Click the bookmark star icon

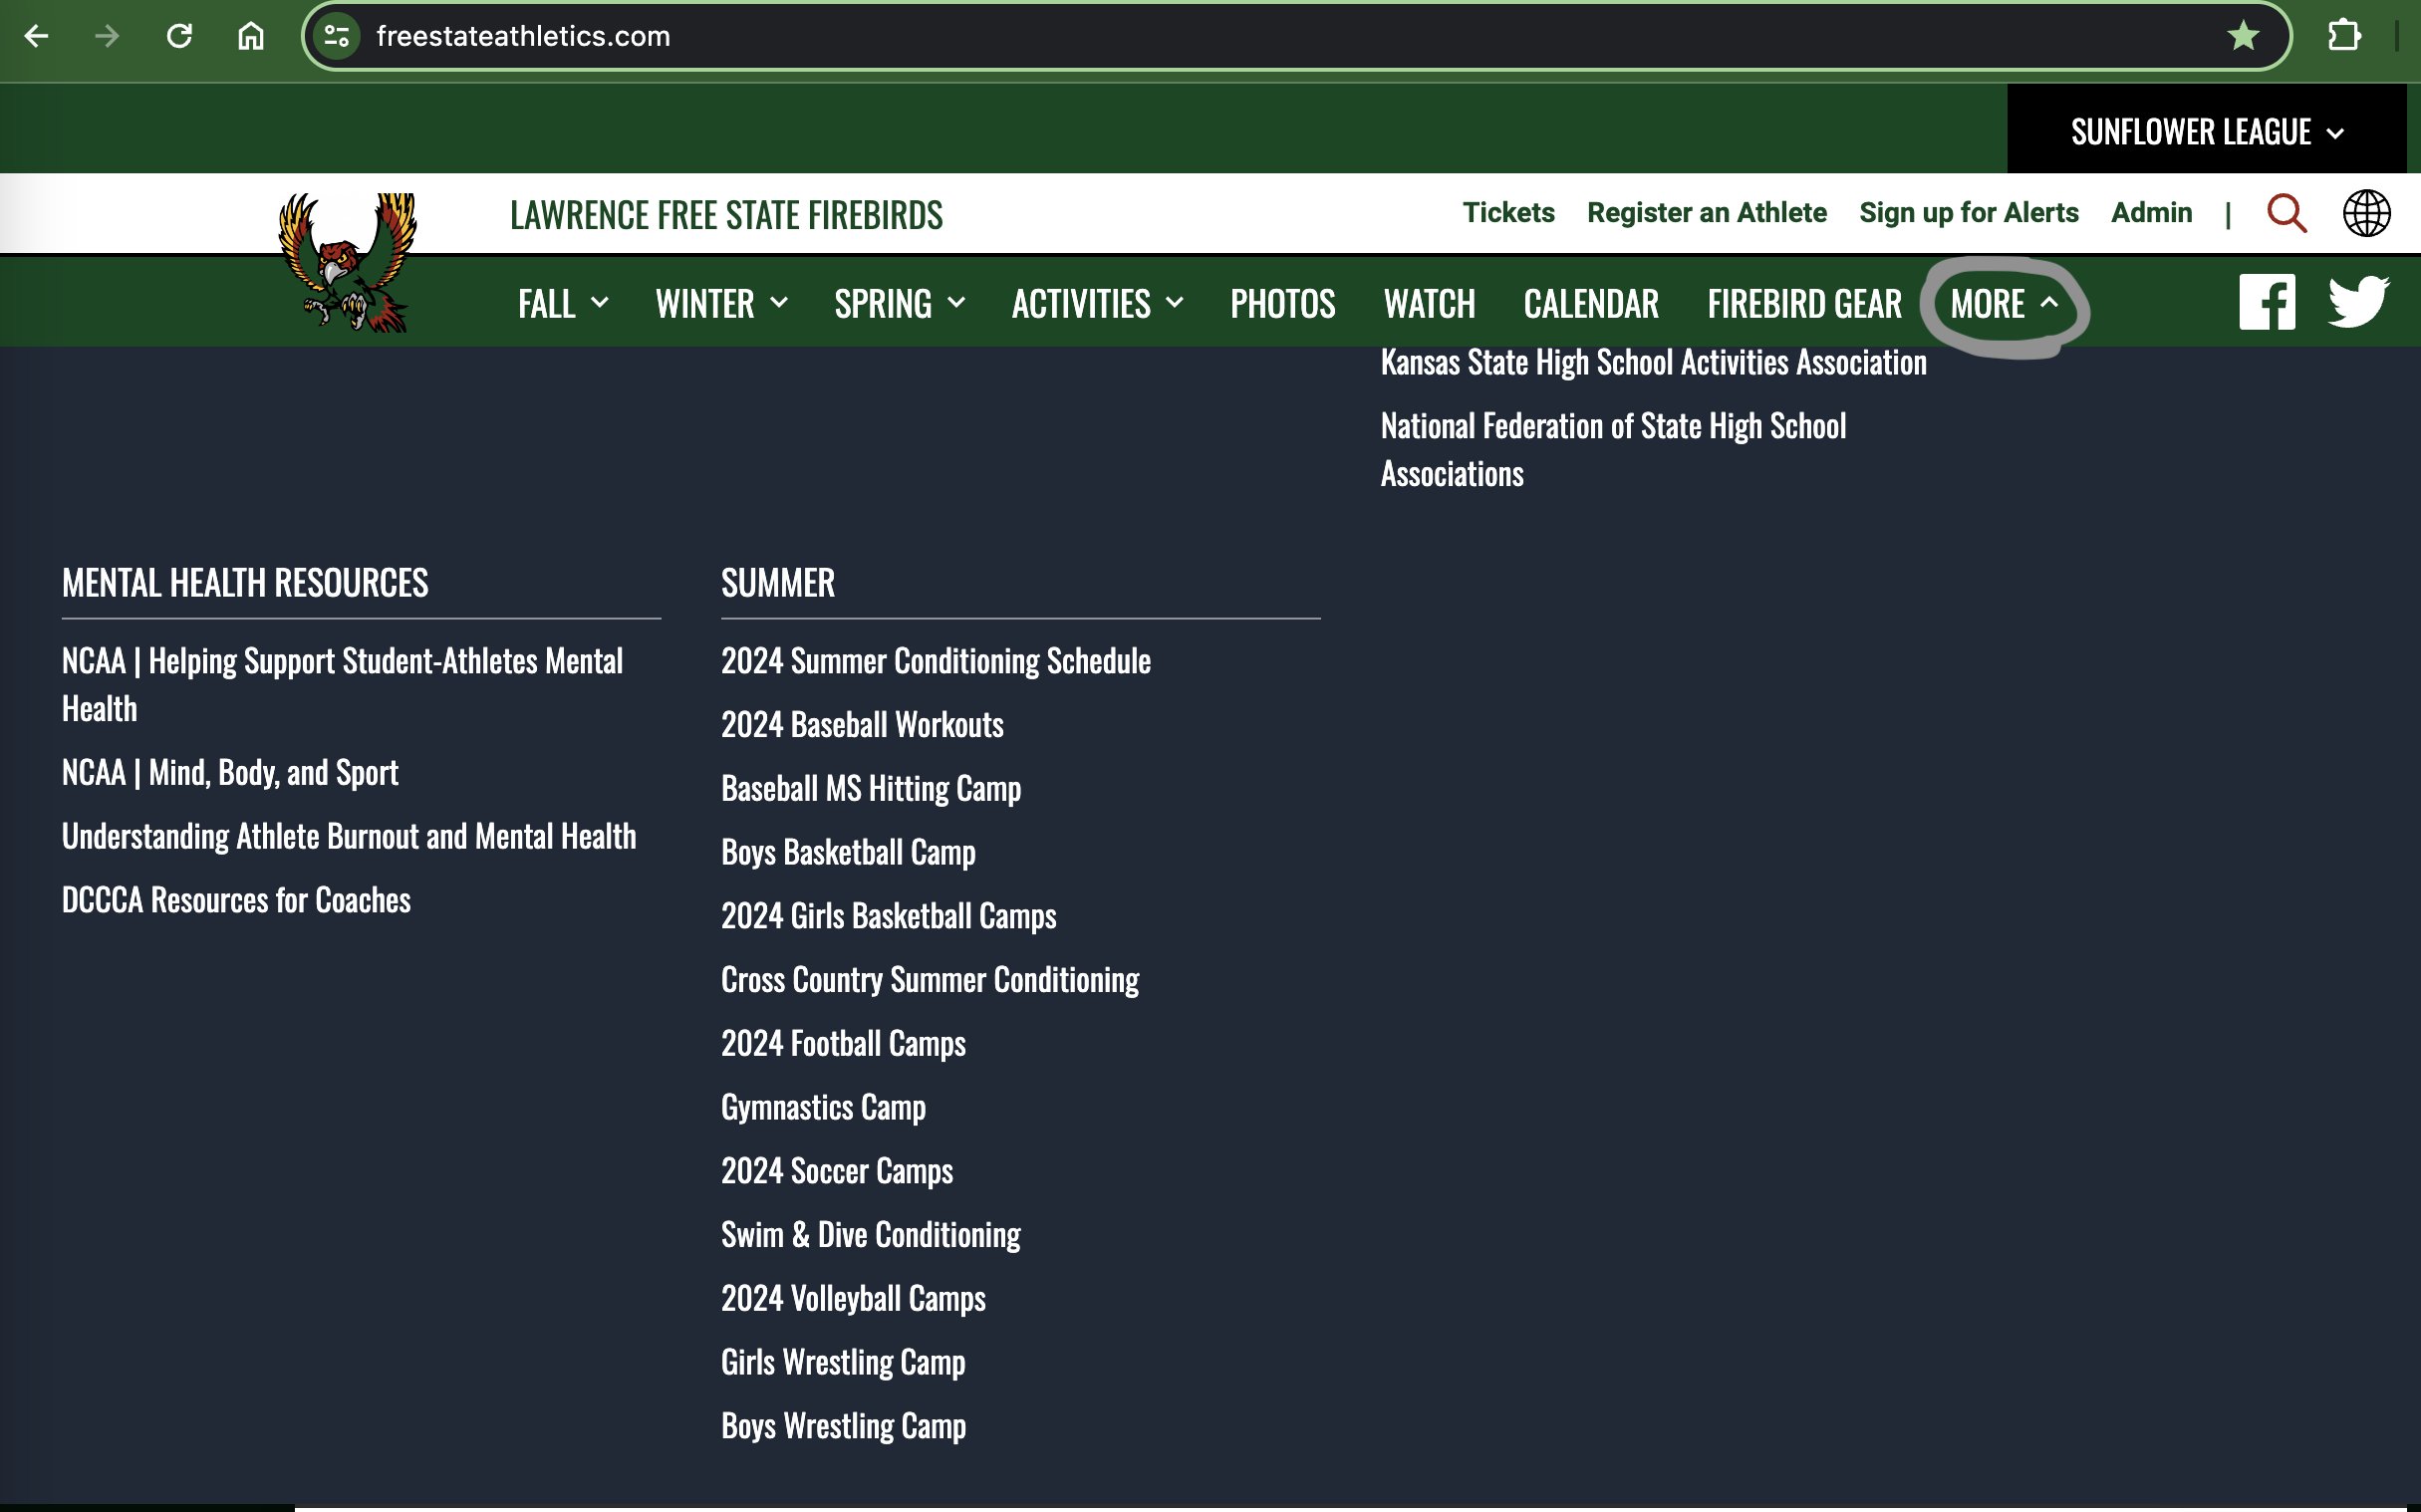tap(2243, 37)
